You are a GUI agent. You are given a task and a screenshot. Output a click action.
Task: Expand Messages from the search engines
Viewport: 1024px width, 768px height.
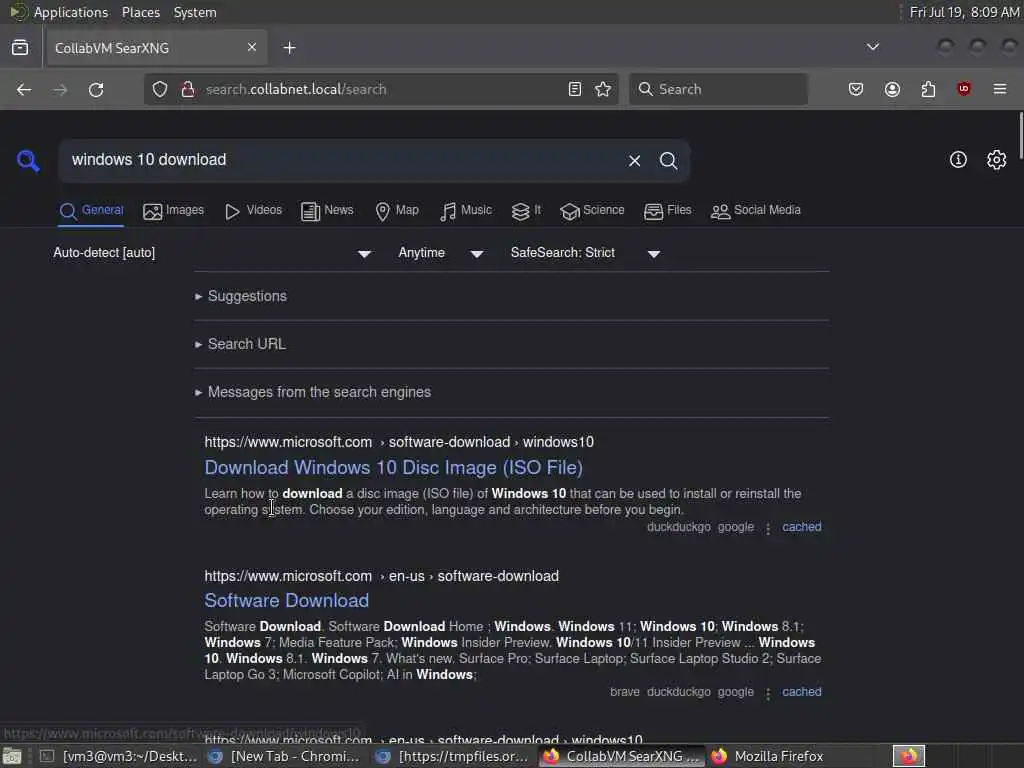[x=313, y=392]
